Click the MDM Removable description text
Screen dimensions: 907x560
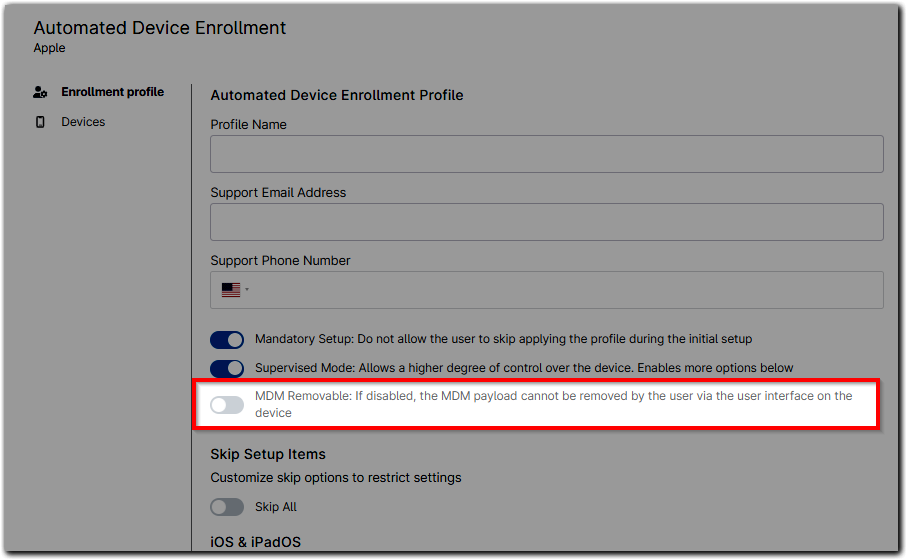click(x=553, y=396)
